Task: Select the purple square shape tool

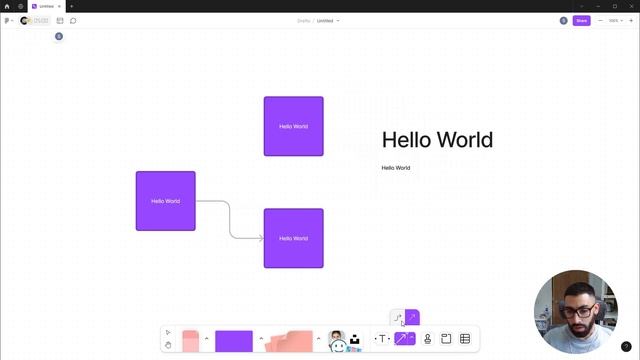Action: coord(234,341)
